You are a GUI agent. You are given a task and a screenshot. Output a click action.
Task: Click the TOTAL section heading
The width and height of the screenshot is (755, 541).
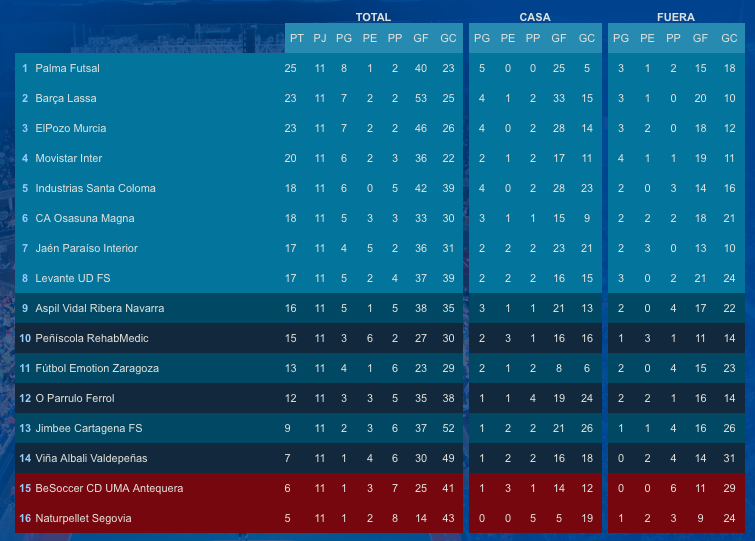pyautogui.click(x=373, y=17)
